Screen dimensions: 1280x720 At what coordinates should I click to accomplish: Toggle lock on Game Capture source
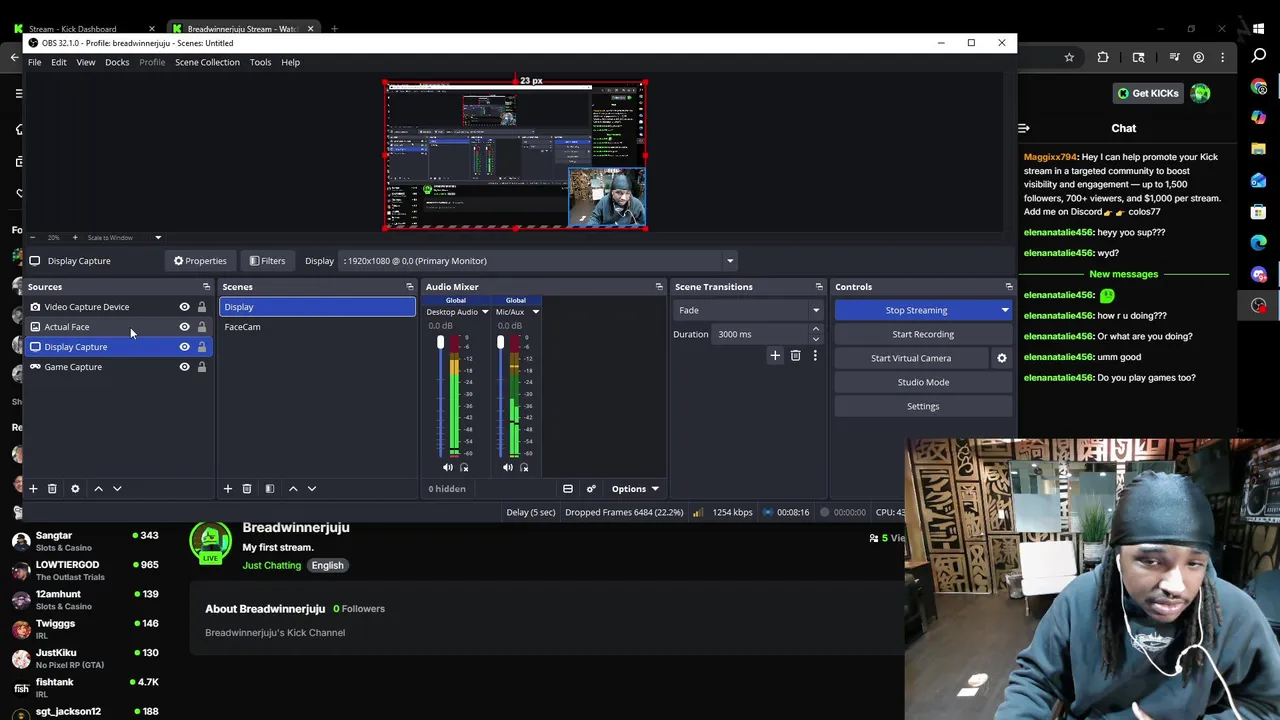(202, 367)
